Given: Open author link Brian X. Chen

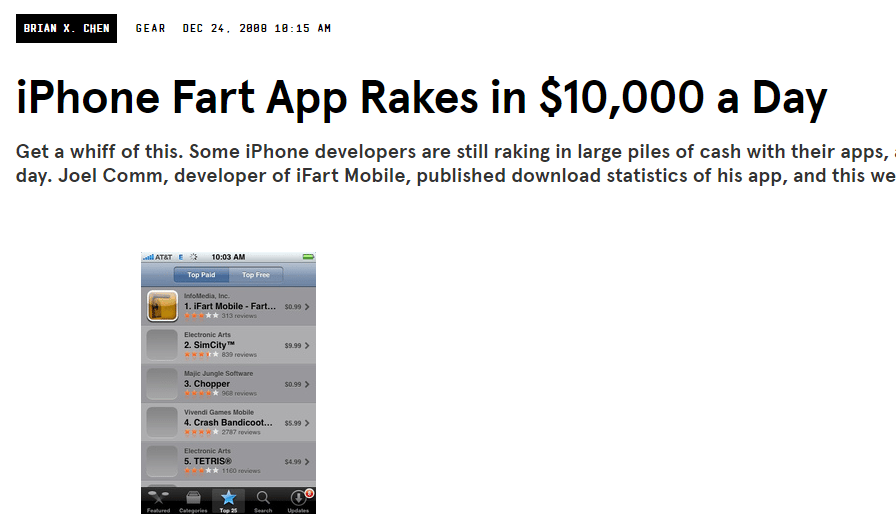Looking at the screenshot, I should 66,29.
